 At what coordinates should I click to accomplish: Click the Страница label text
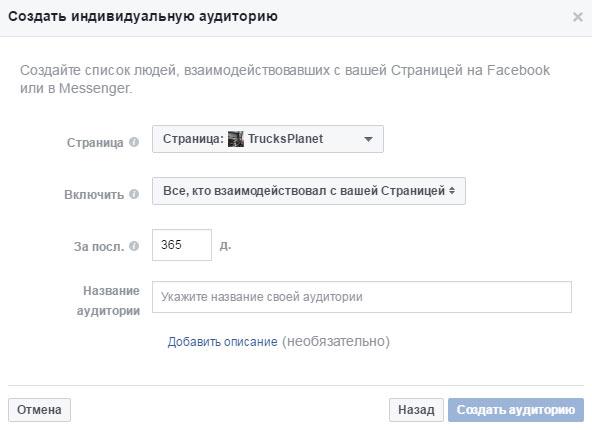pyautogui.click(x=95, y=143)
